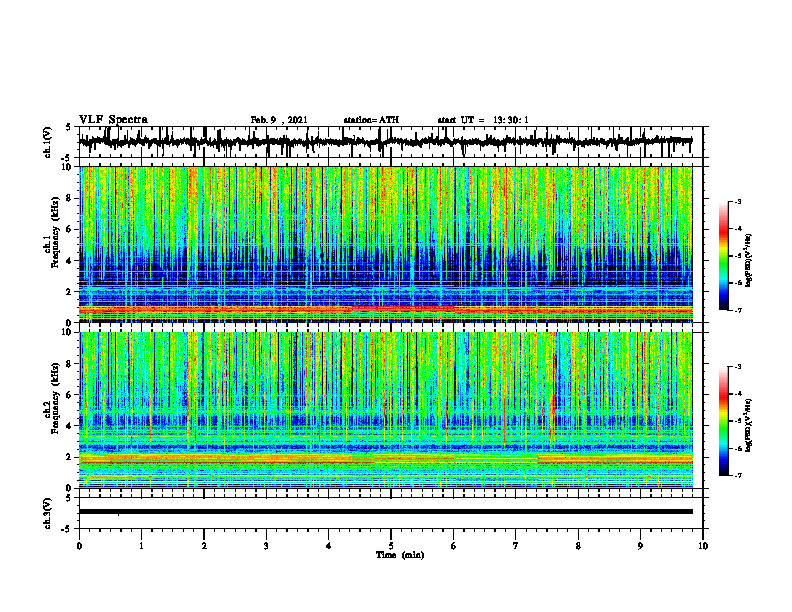The height and width of the screenshot is (612, 792).
Task: Click the ch.1 spectrogram panel
Action: tap(386, 244)
